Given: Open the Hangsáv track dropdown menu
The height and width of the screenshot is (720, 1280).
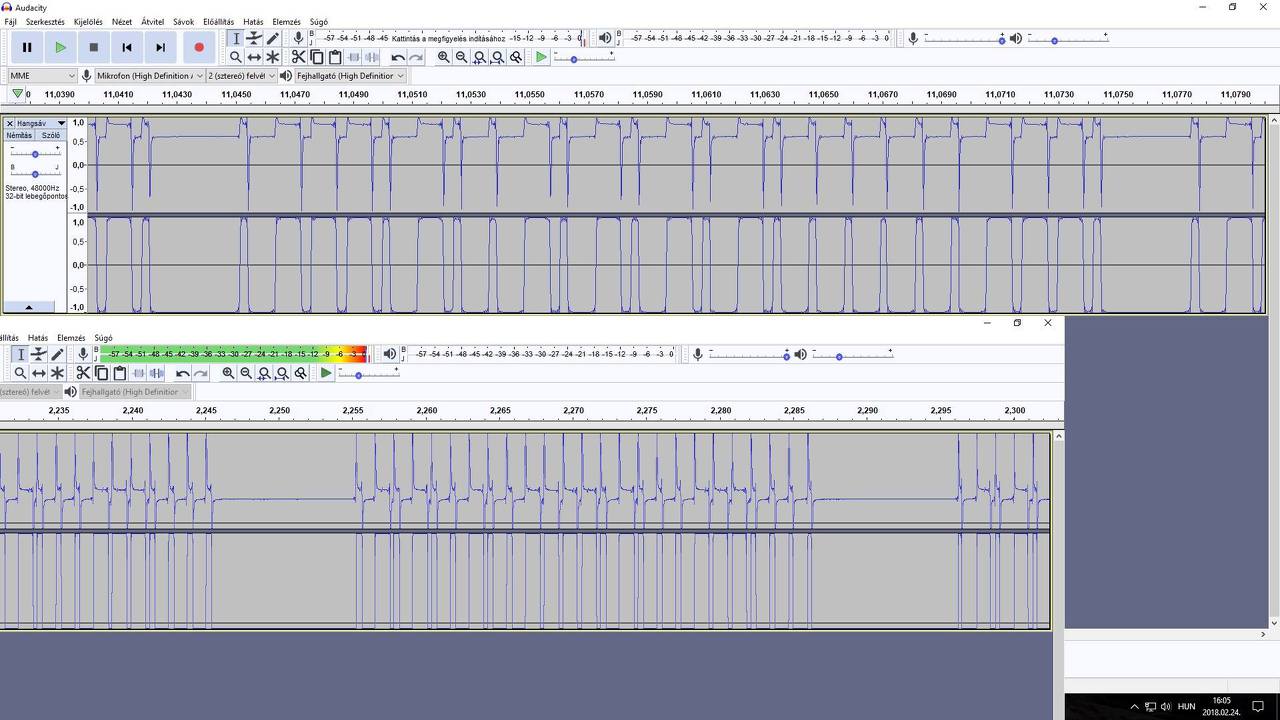Looking at the screenshot, I should (41, 123).
